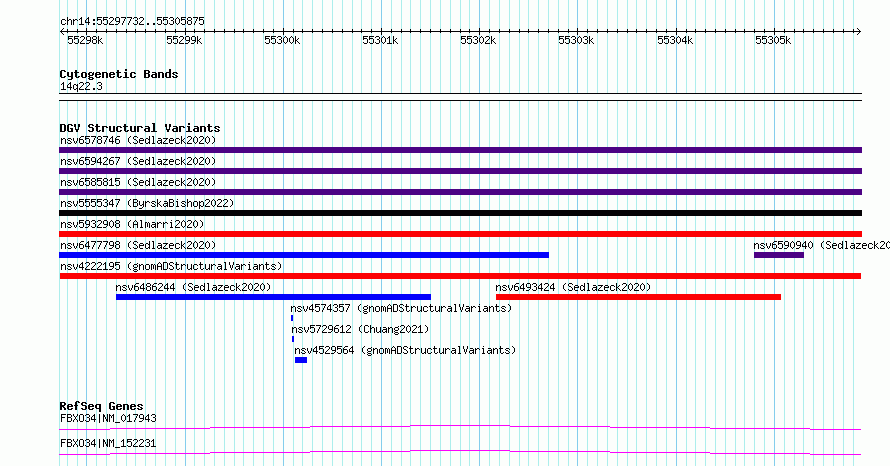The height and width of the screenshot is (466, 890).
Task: Click the tiny blue nsv5729612 marker
Action: [293, 339]
